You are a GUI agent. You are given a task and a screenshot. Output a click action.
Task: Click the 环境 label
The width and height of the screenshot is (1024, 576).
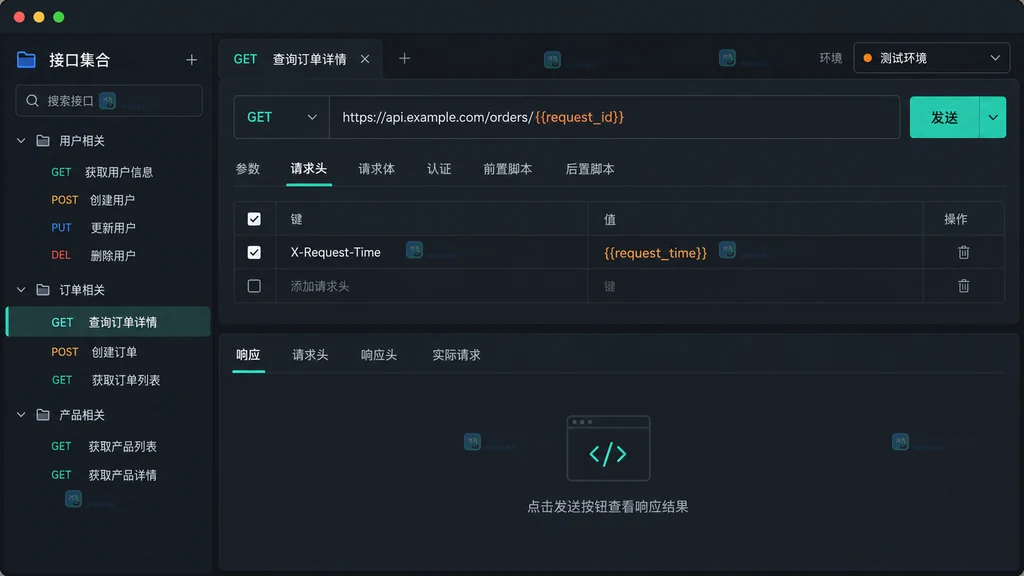point(831,58)
